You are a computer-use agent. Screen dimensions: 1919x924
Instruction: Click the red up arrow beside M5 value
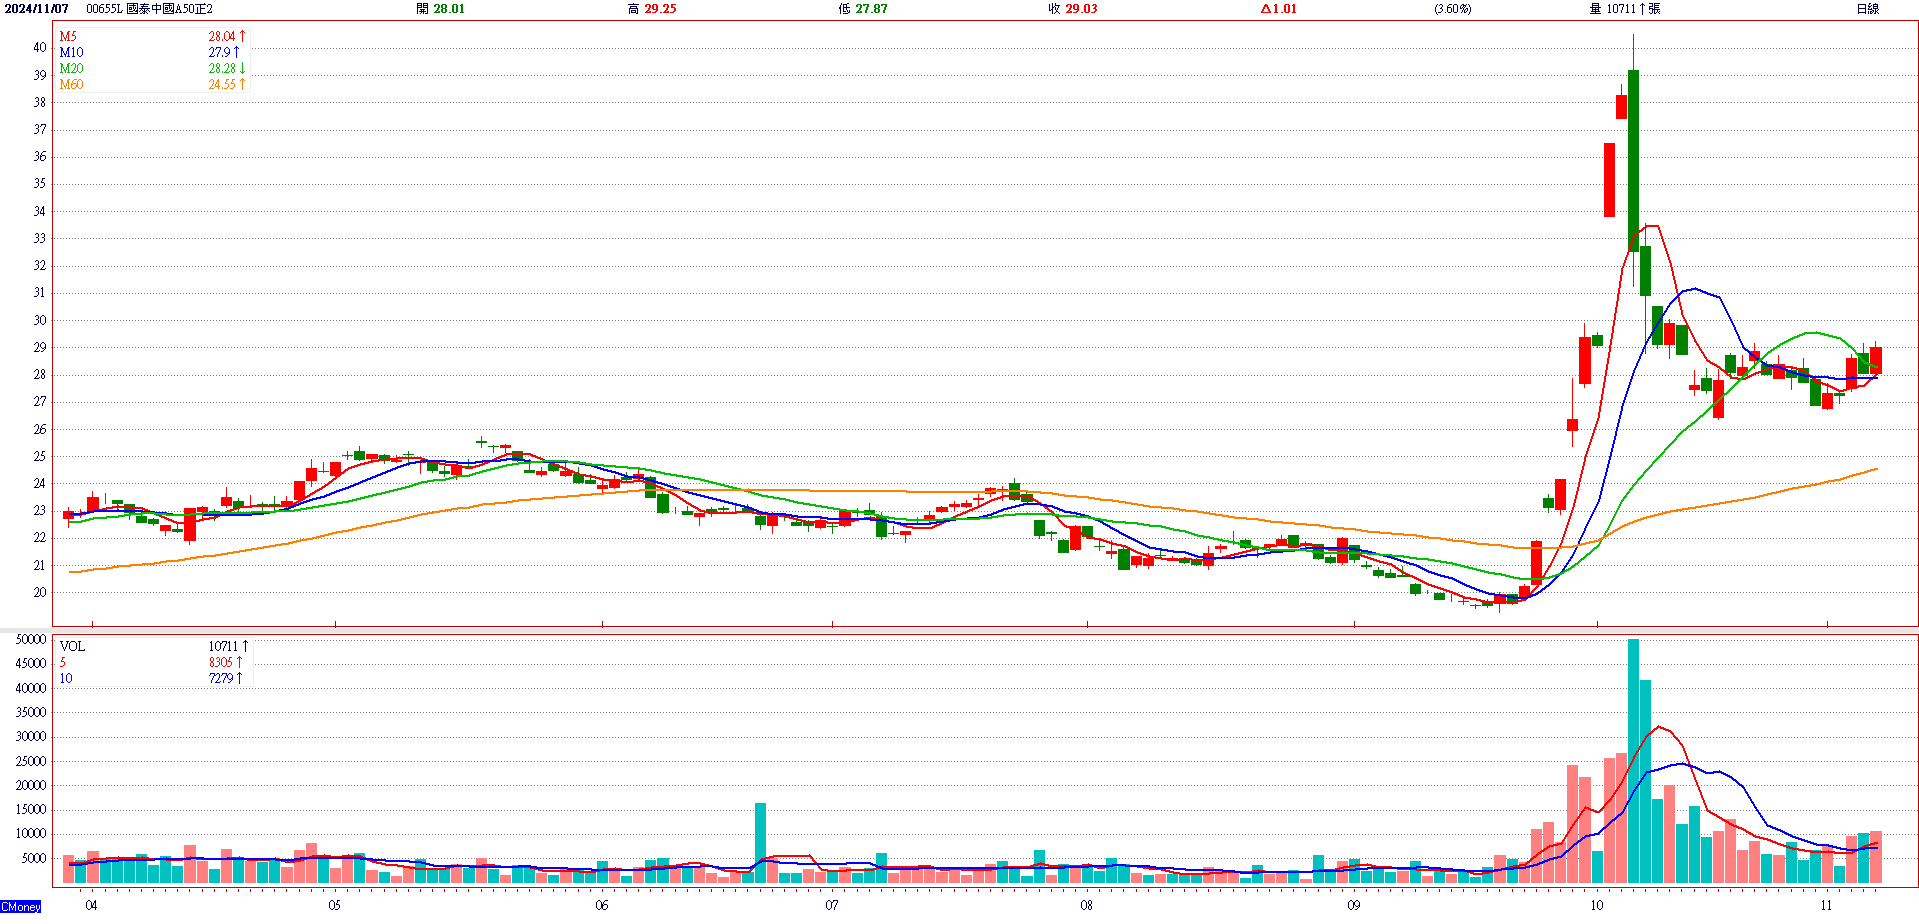(242, 36)
